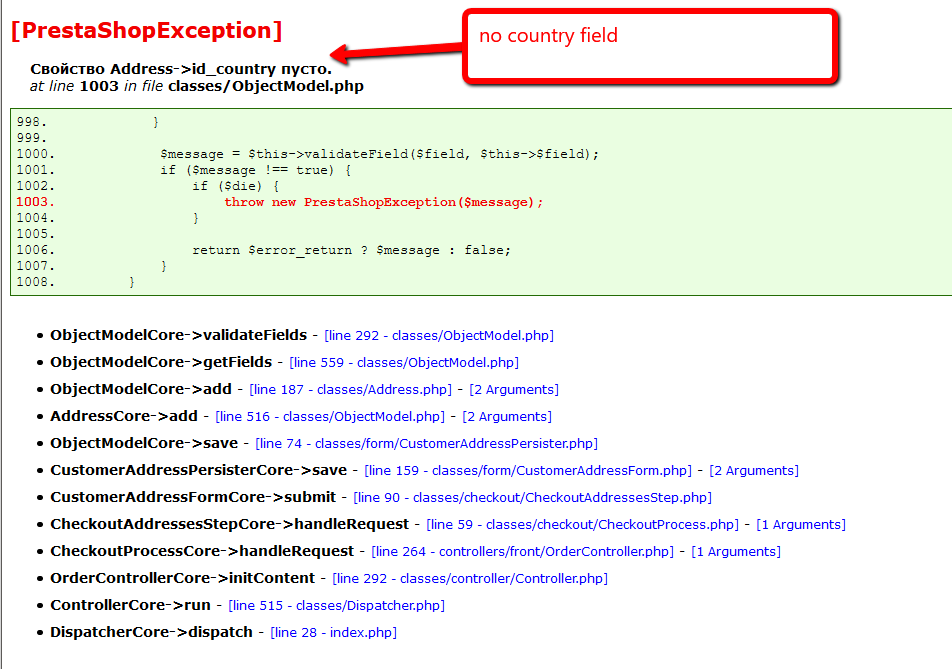This screenshot has width=952, height=669.
Task: Click 'CustomerAddressPersisterCore->save' trace entry
Action: 199,470
